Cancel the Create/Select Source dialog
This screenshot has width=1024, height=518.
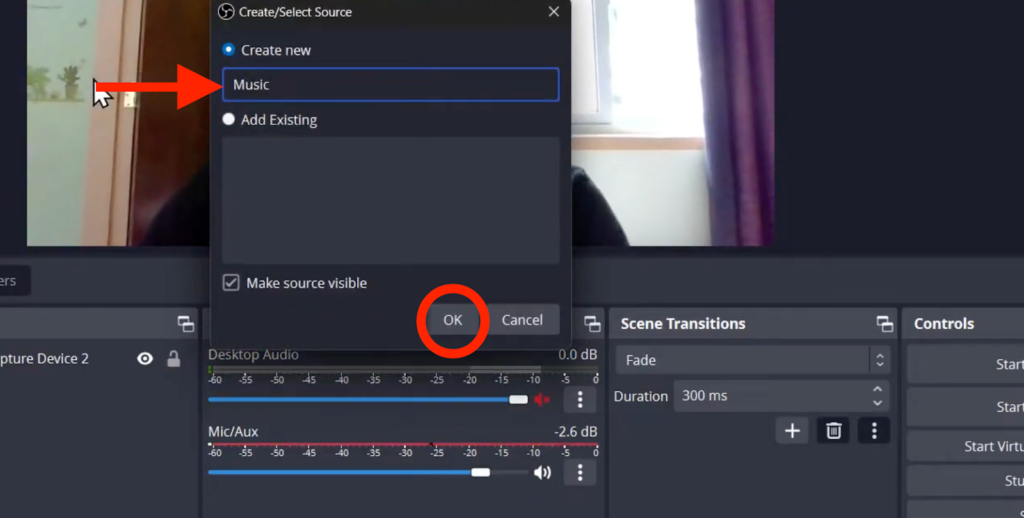[x=522, y=320]
